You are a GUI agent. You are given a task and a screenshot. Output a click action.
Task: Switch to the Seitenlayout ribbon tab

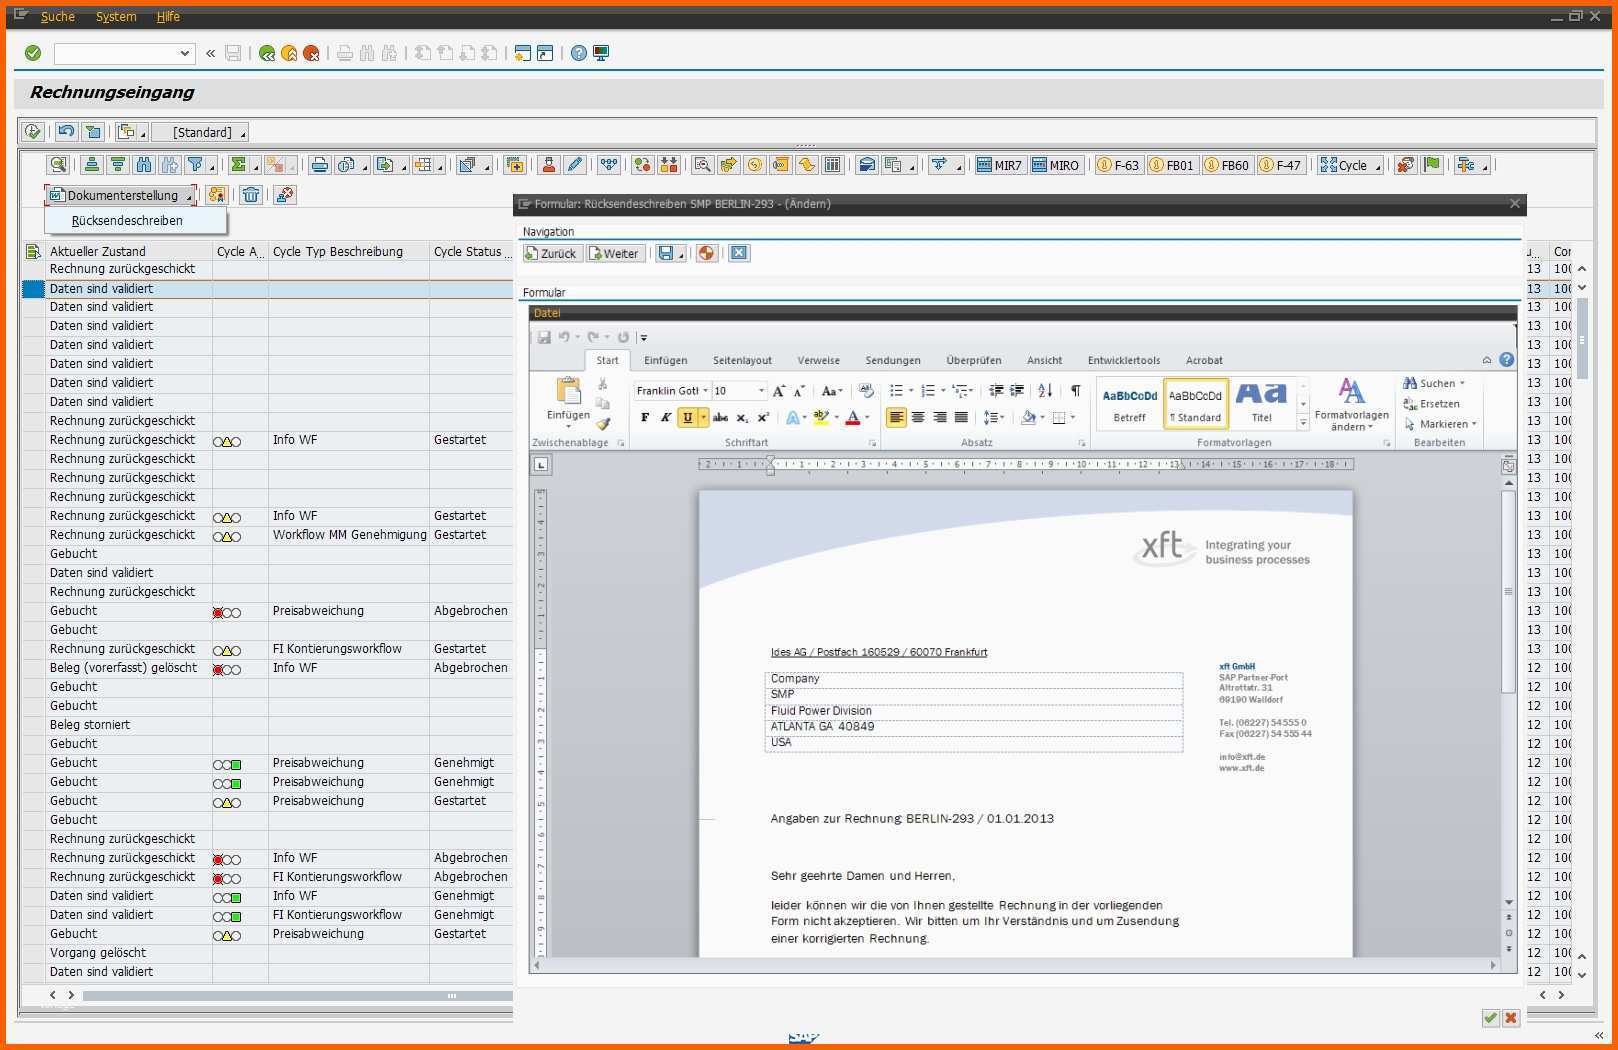click(742, 360)
